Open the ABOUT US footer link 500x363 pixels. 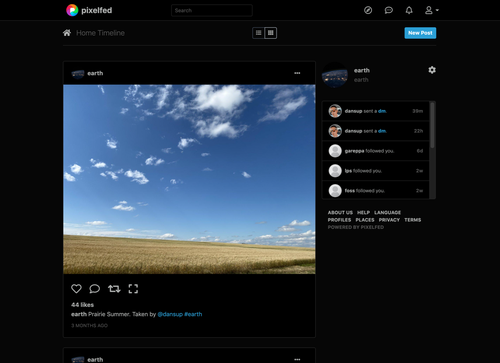(340, 212)
